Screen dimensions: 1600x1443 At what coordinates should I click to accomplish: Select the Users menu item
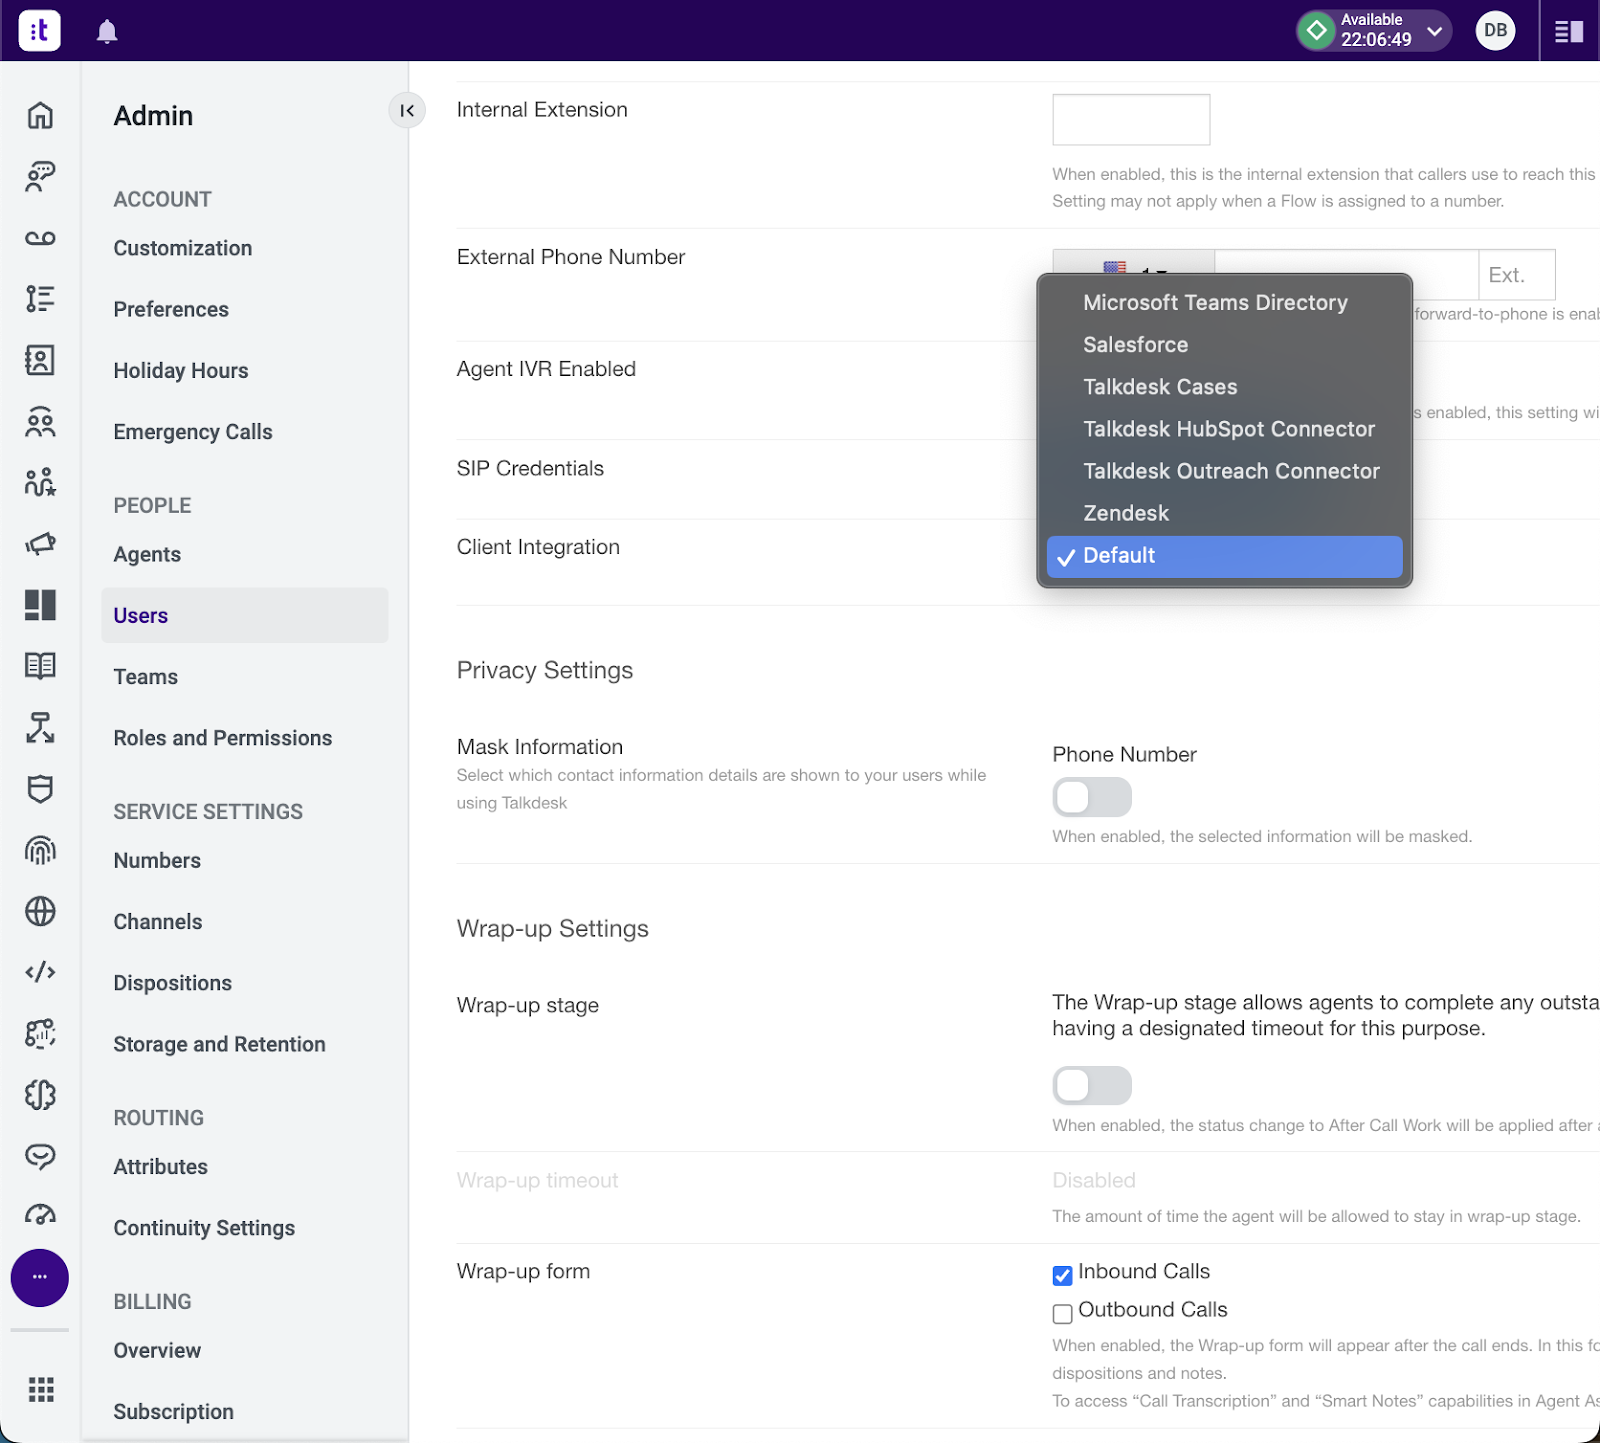pyautogui.click(x=244, y=615)
